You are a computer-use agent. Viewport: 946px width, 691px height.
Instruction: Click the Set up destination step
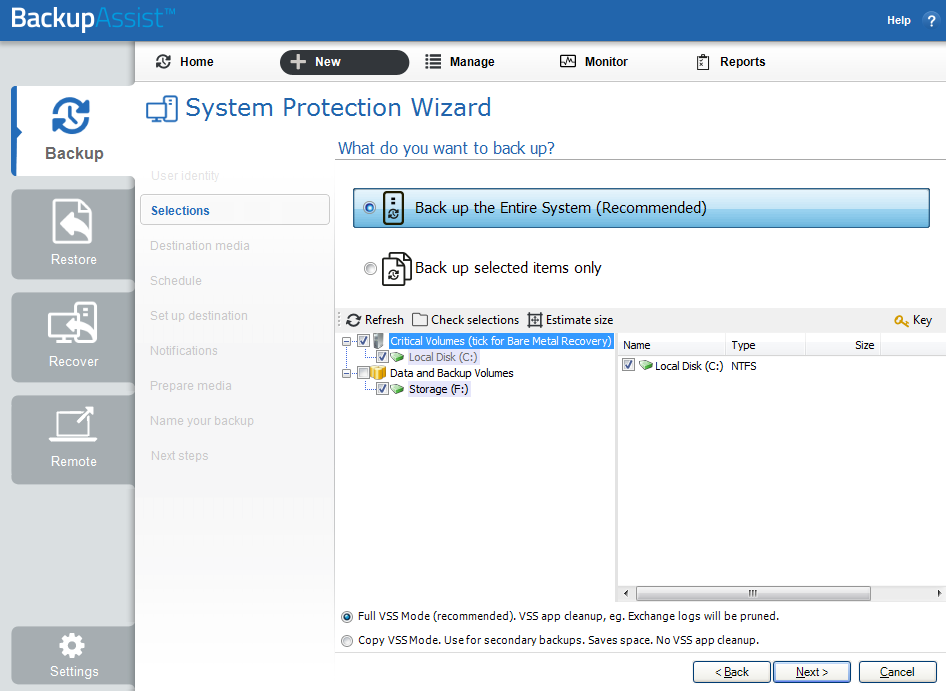(x=198, y=316)
